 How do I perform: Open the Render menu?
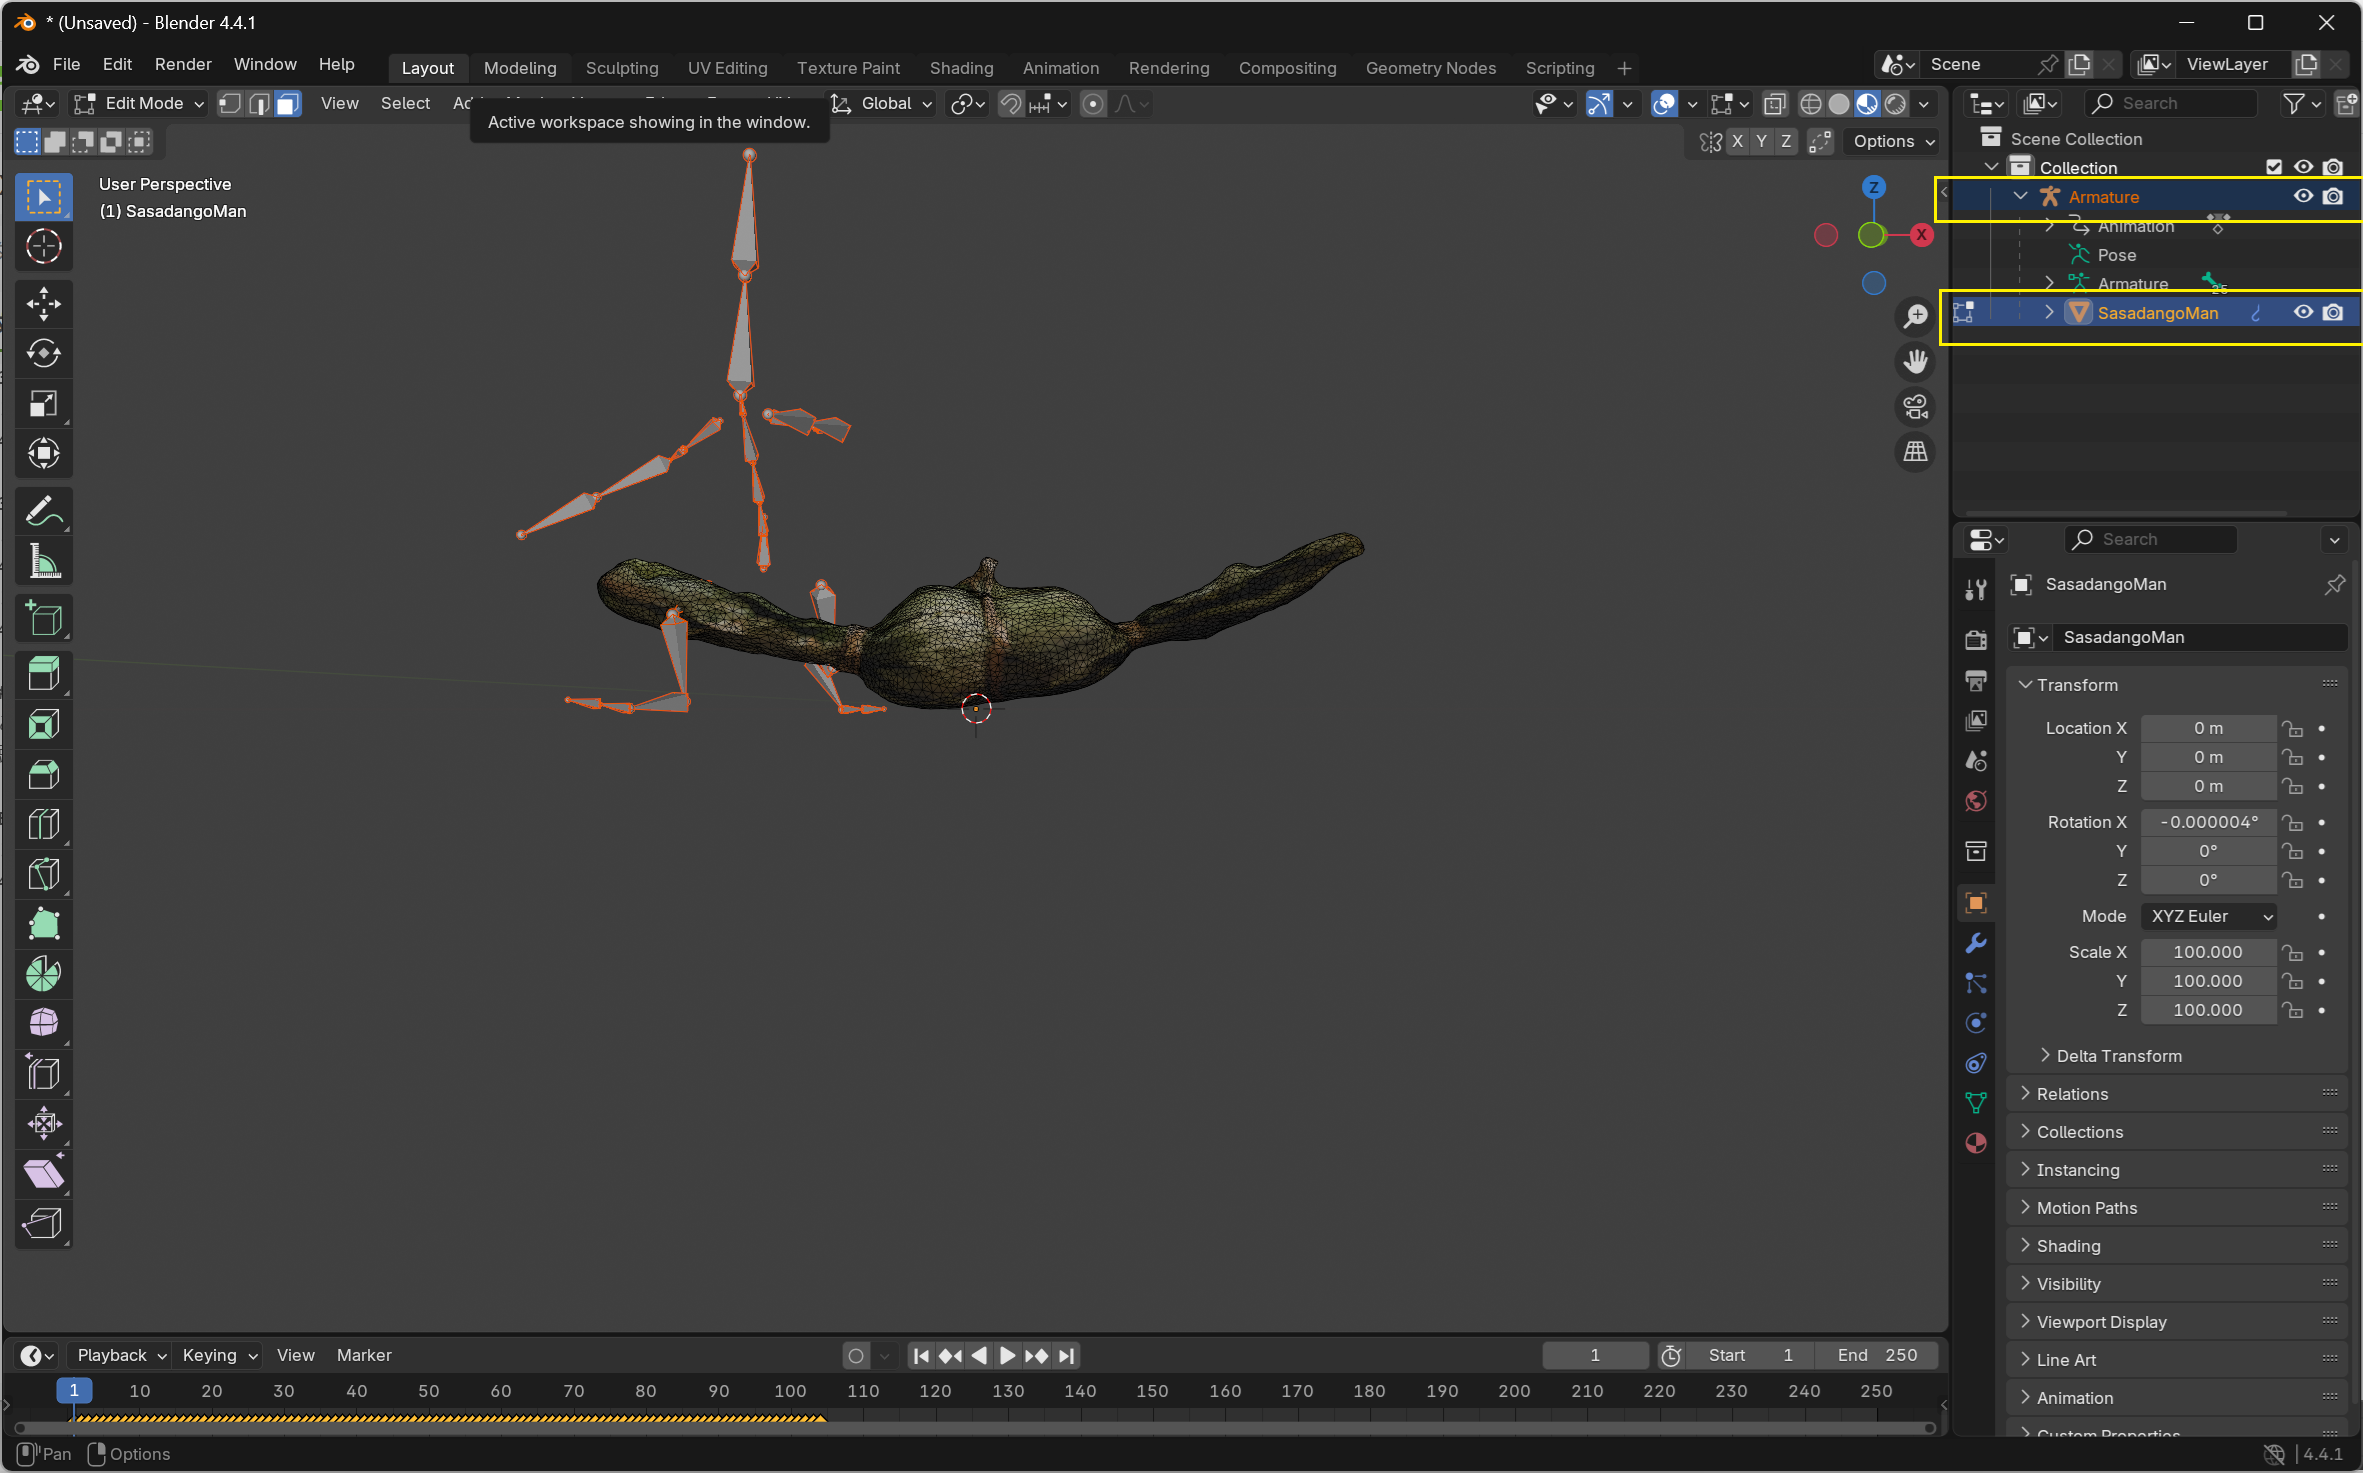(x=182, y=63)
